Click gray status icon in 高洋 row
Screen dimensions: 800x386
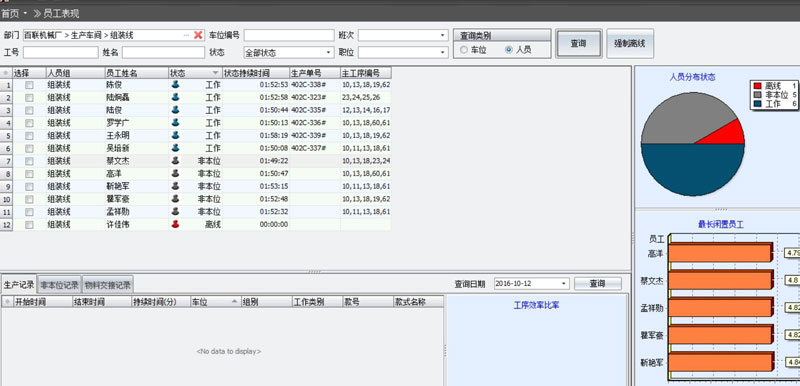176,173
